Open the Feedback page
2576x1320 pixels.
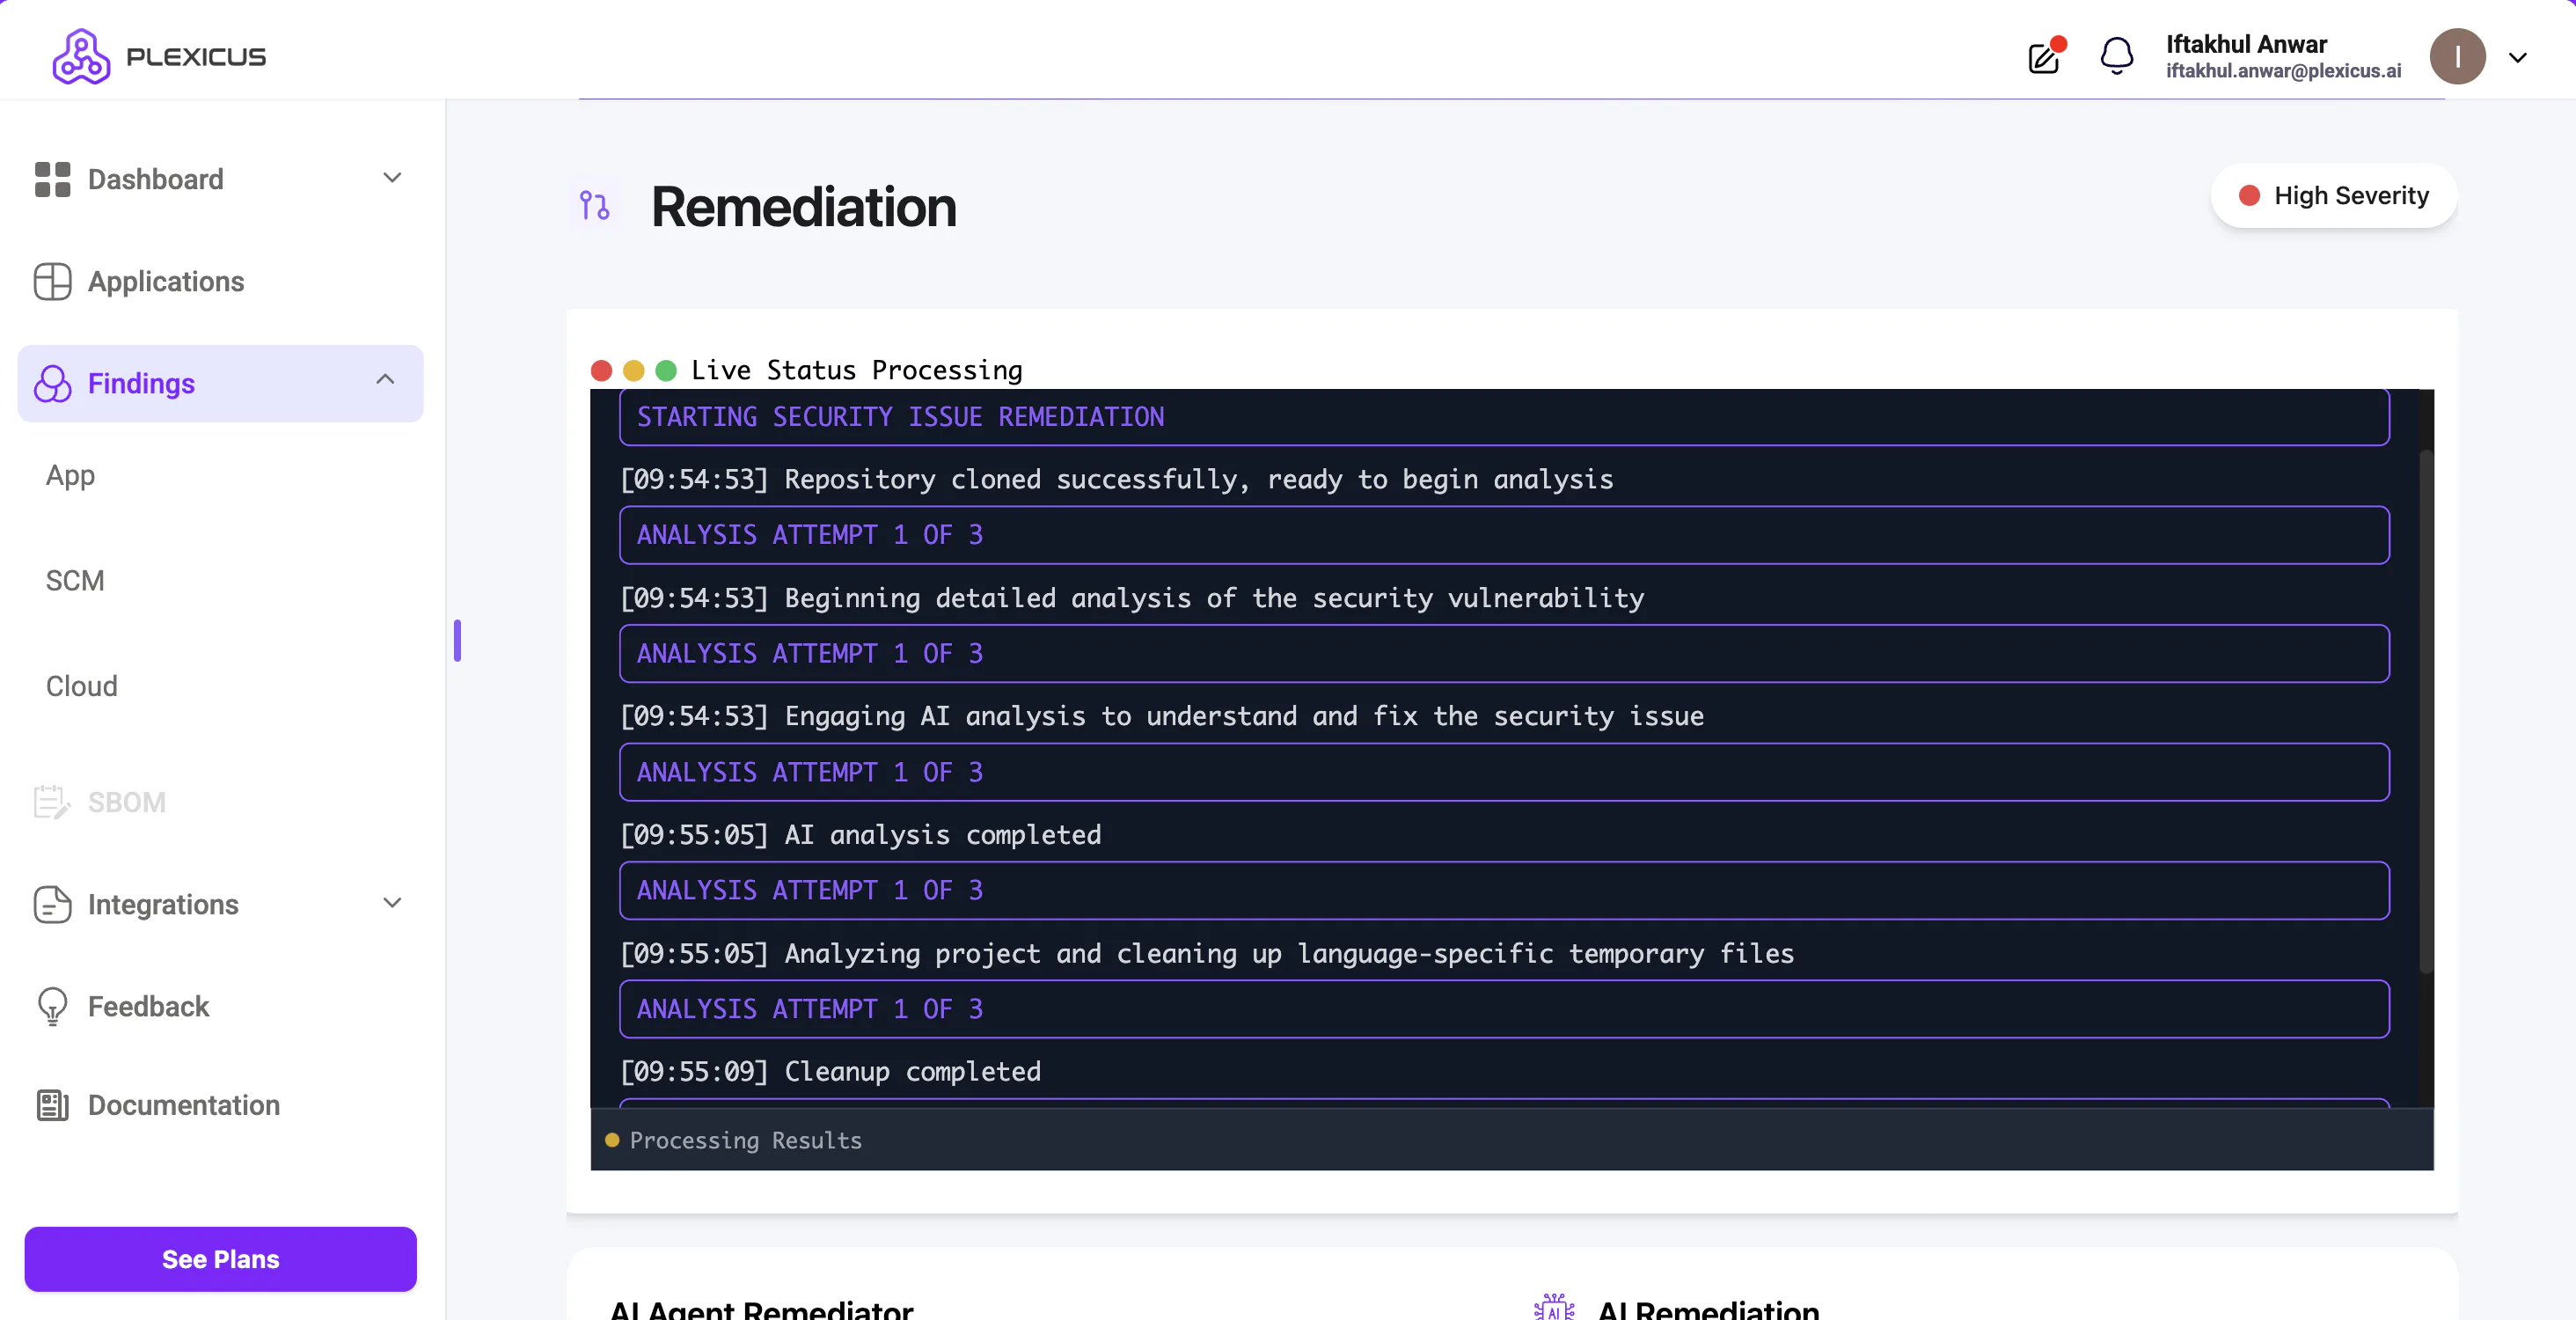(148, 1006)
